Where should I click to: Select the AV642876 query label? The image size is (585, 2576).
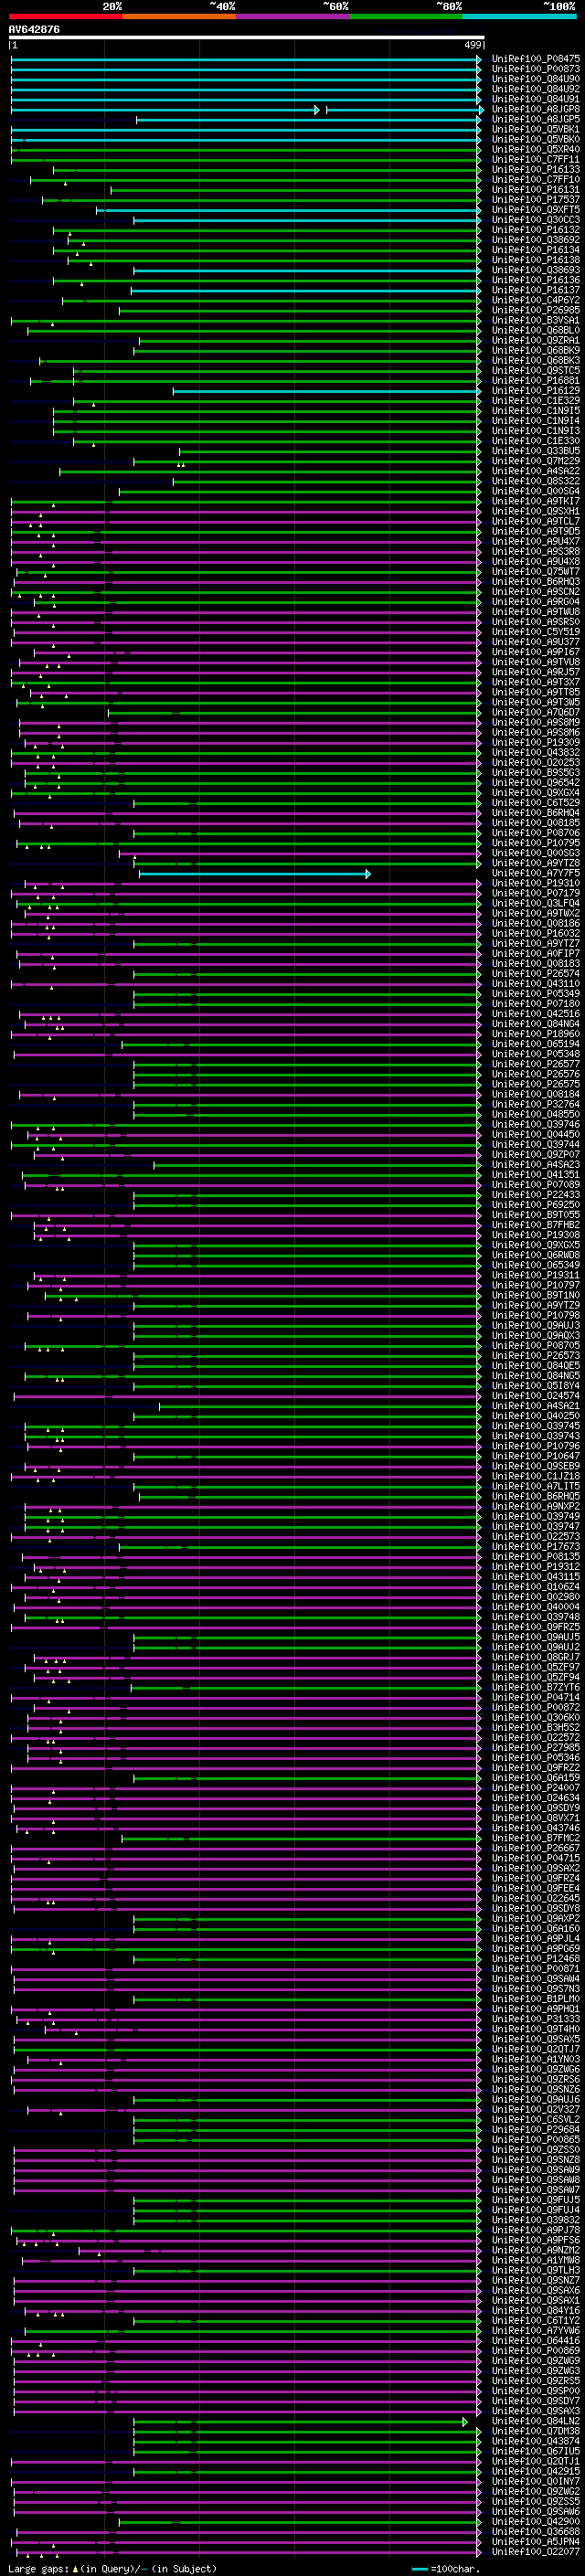click(34, 29)
